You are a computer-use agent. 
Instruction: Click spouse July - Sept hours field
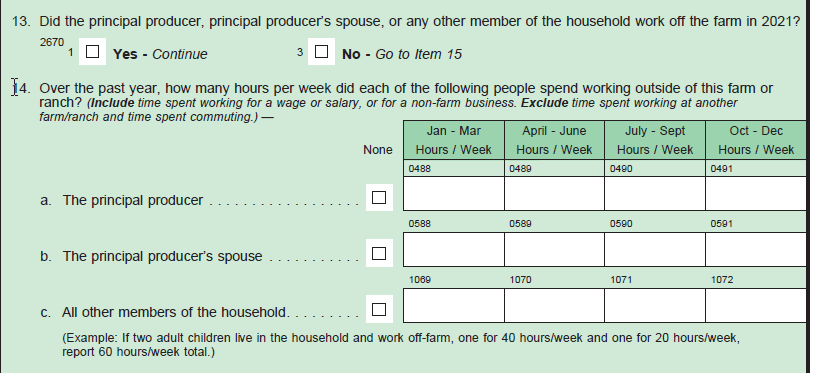pyautogui.click(x=655, y=250)
